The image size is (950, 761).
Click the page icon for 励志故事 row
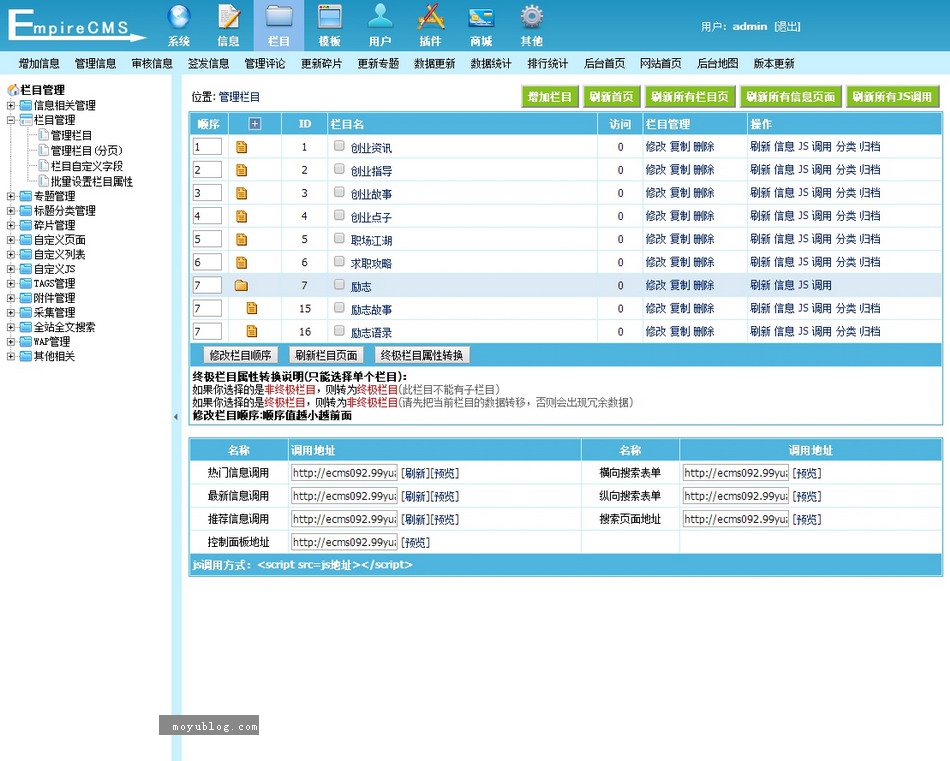252,308
